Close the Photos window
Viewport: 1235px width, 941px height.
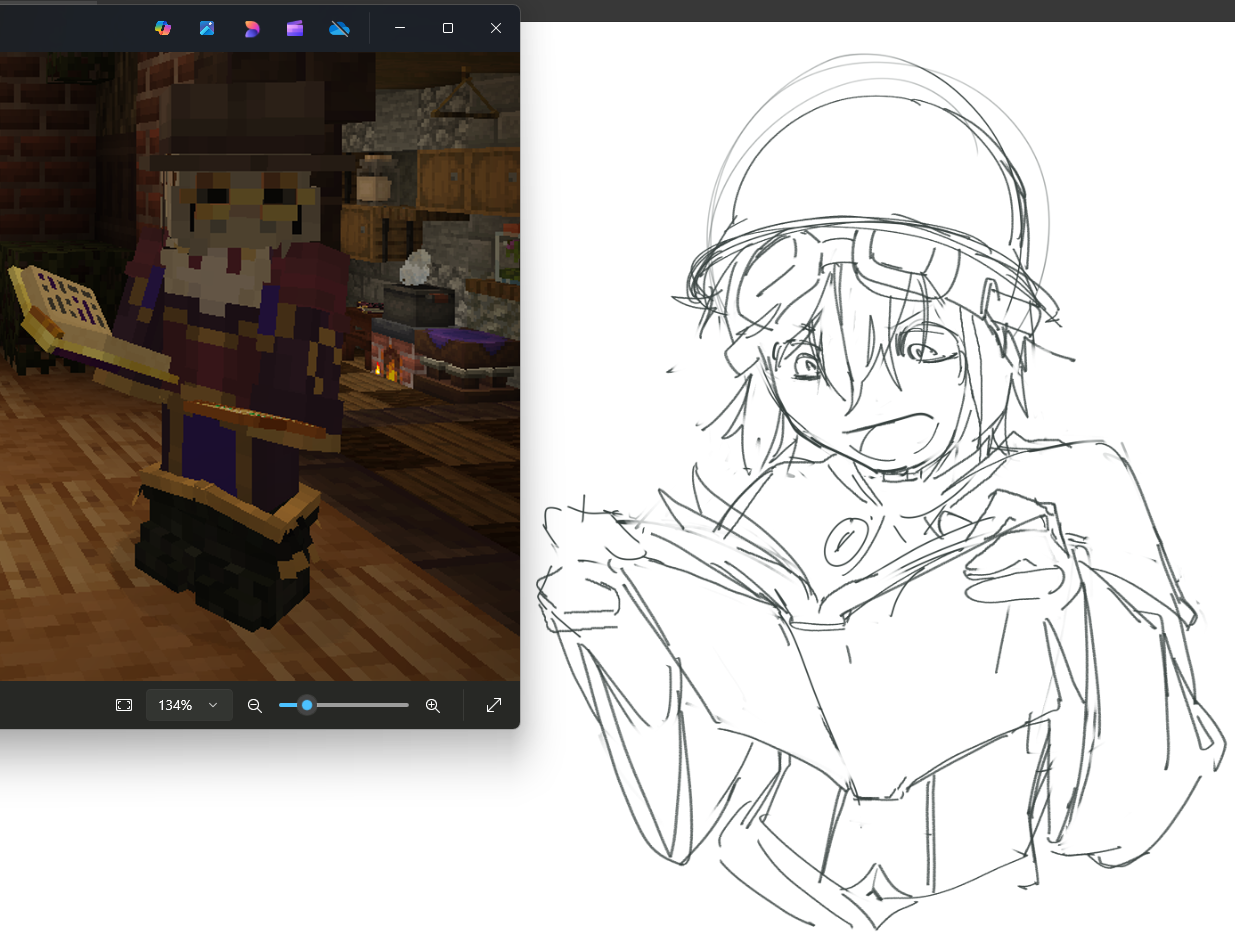click(496, 28)
